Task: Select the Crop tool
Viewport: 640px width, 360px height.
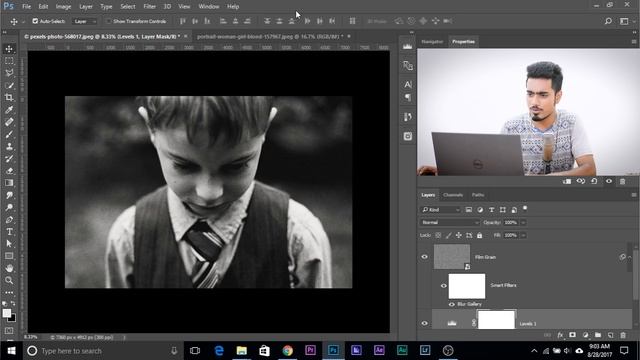Action: tap(9, 98)
